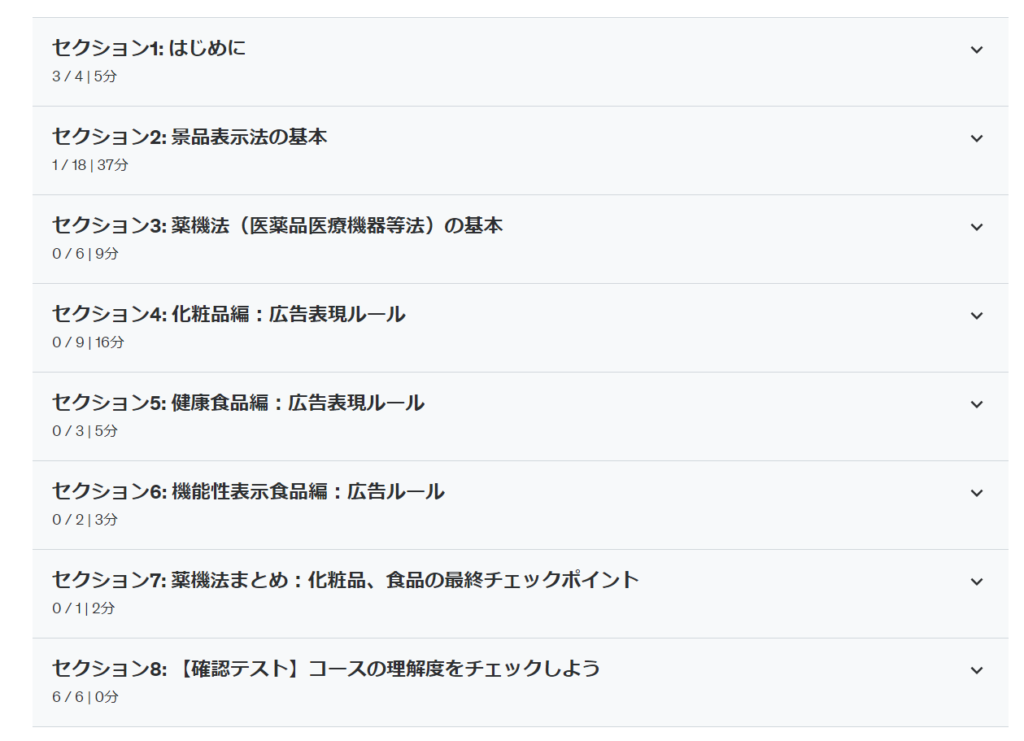The image size is (1024, 741).
Task: Click chevron beside セクション3 薬機法の基本
Action: [x=977, y=227]
